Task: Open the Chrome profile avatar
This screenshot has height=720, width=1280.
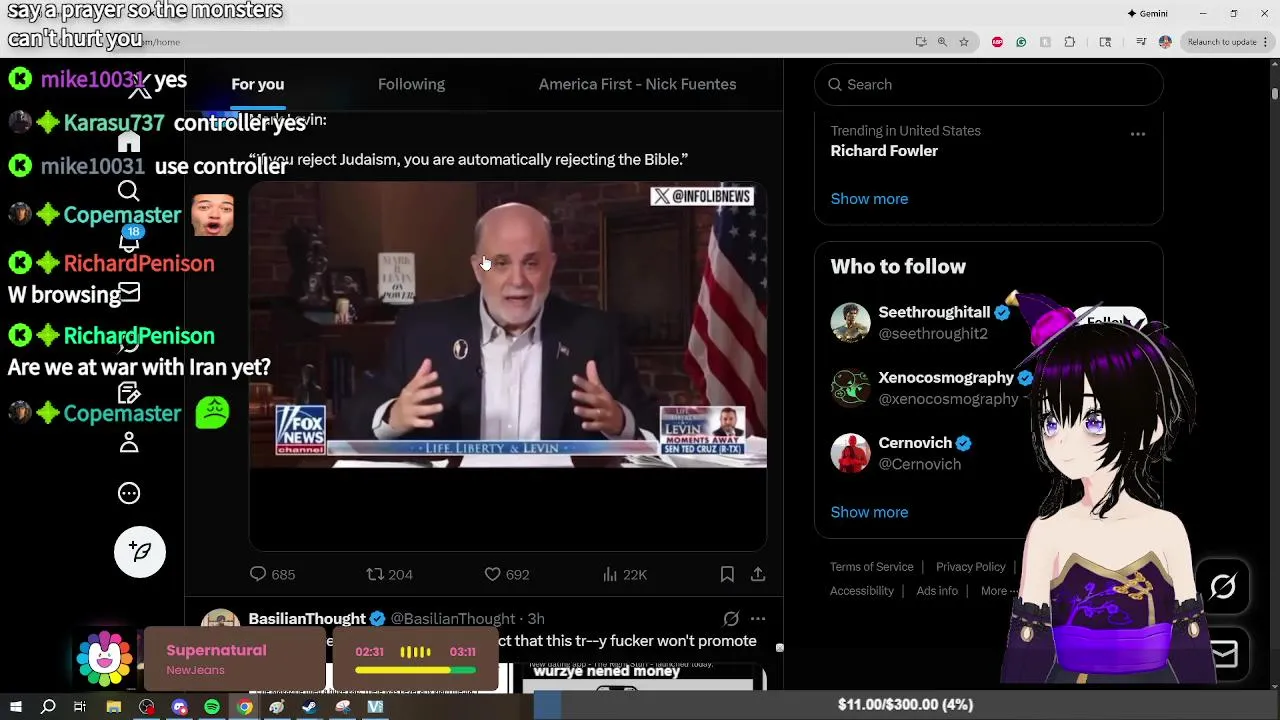Action: 1165,42
